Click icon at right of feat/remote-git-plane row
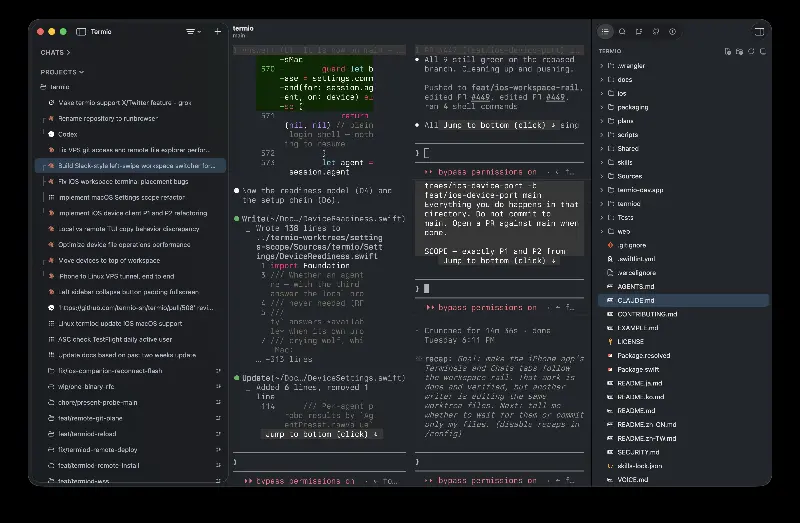The image size is (800, 523). 218,418
